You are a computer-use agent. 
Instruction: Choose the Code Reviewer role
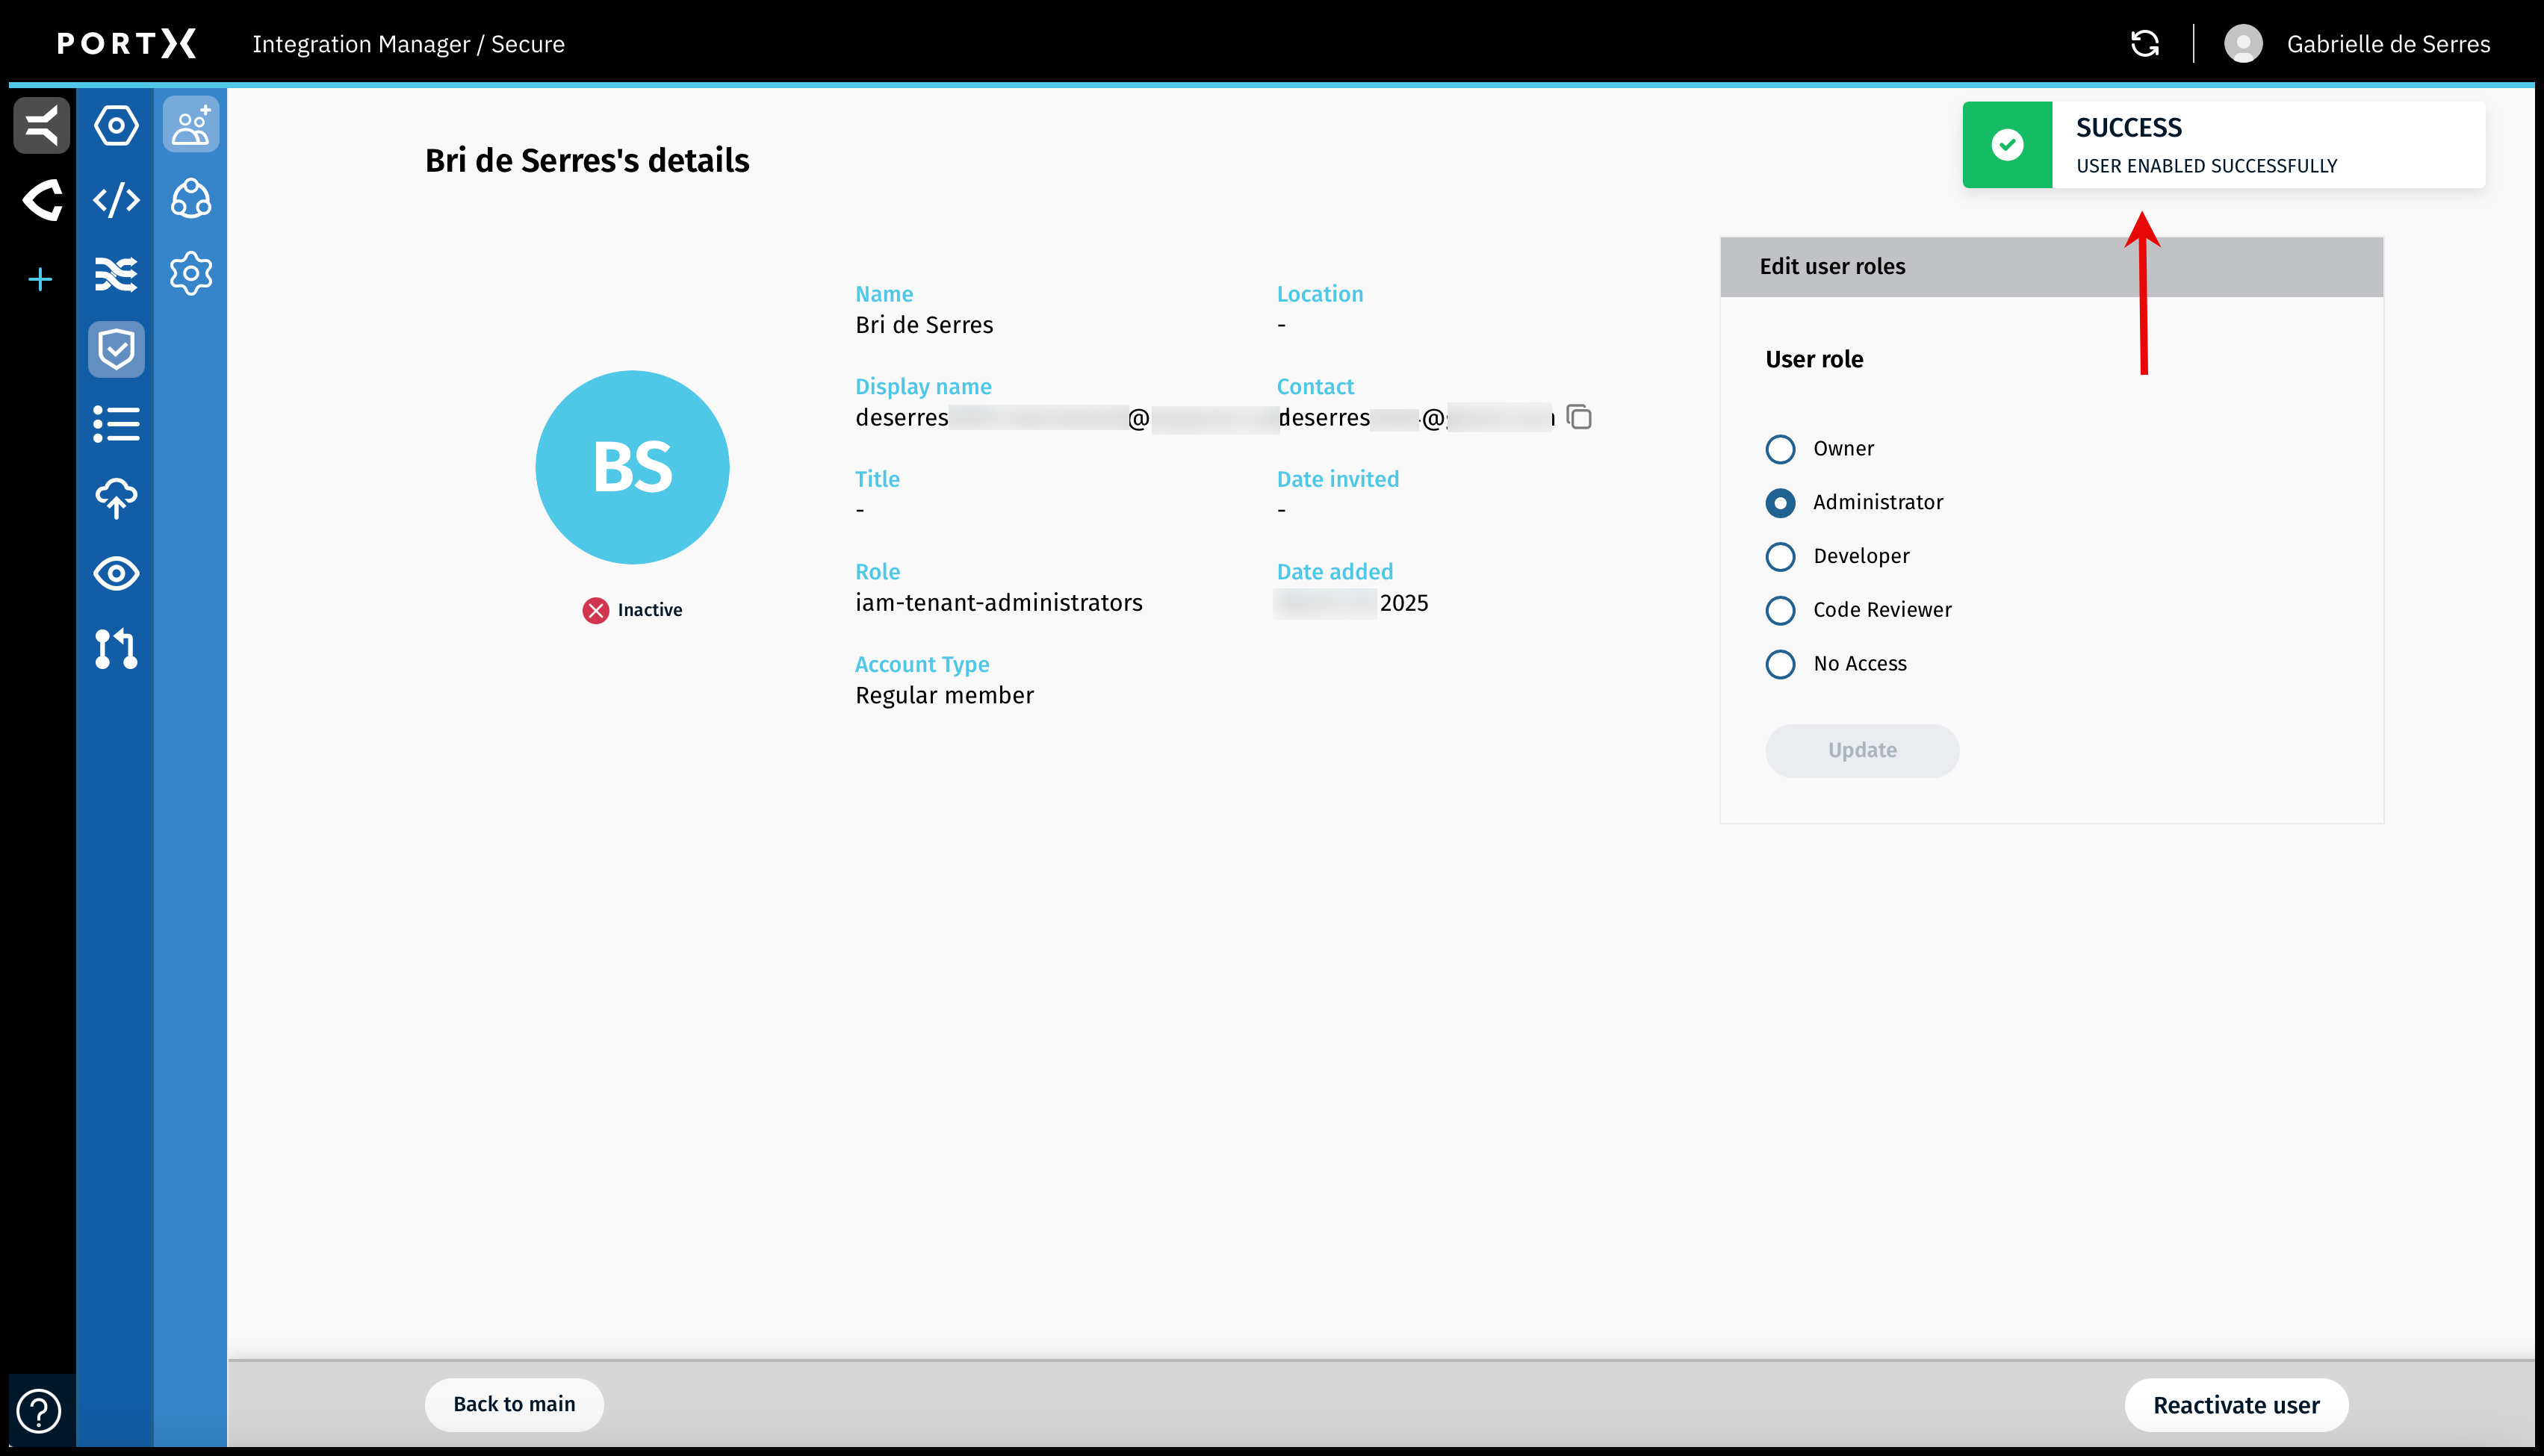1780,610
